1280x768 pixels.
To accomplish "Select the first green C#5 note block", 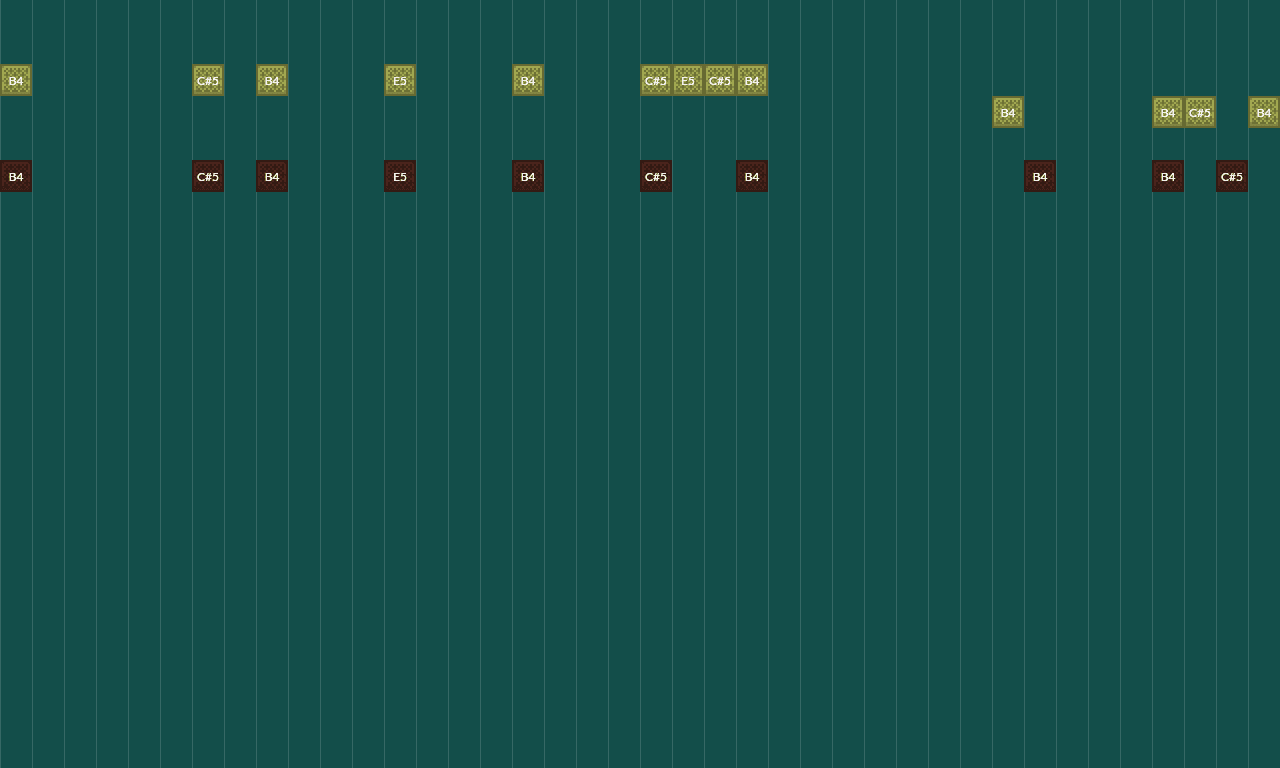I will (x=207, y=80).
